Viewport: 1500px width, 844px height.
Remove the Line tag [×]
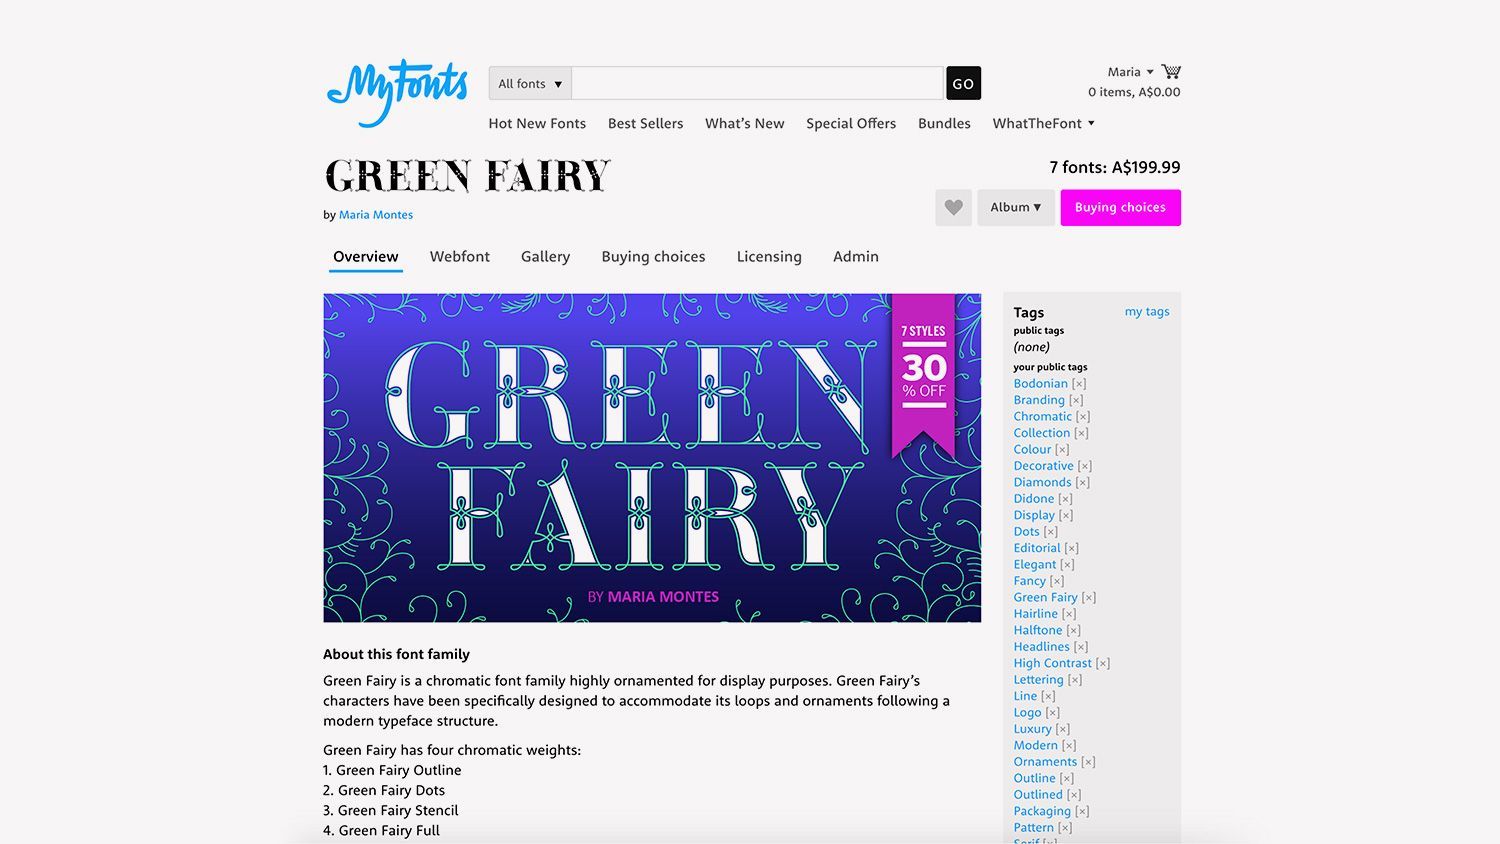[x=1048, y=697]
